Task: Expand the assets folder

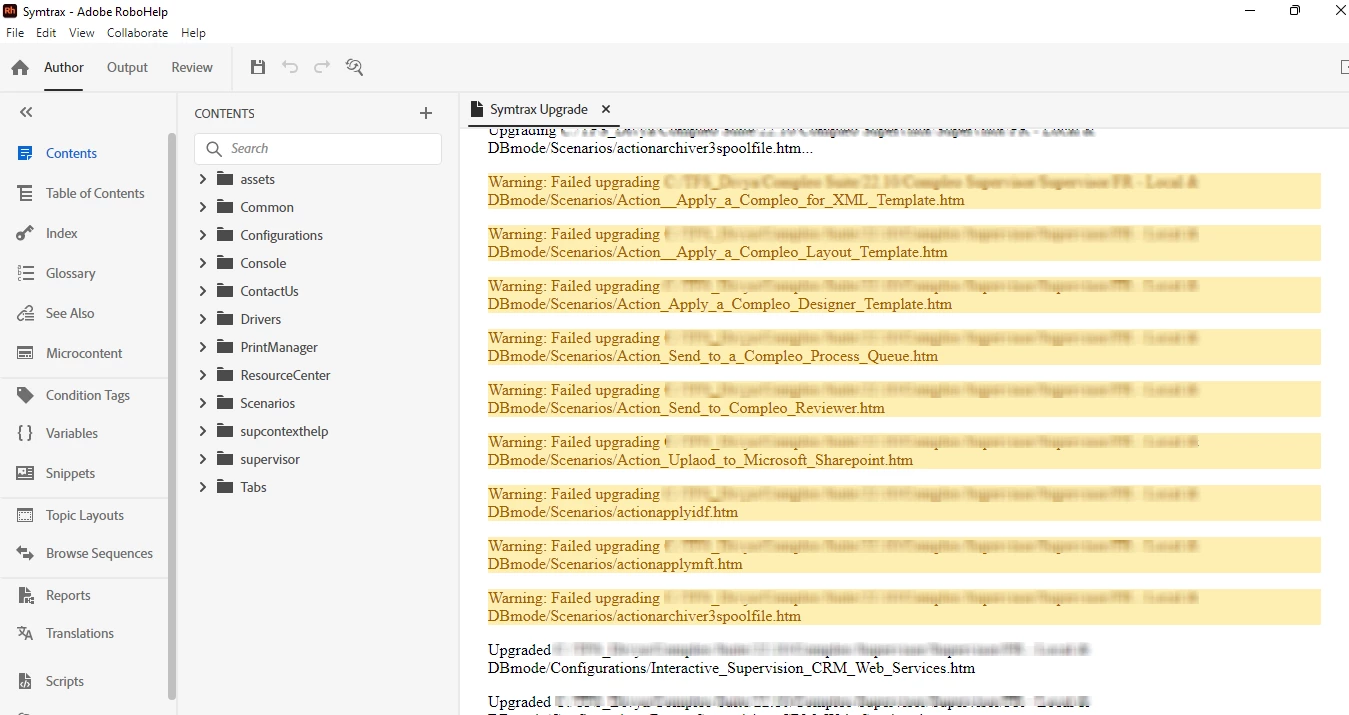Action: click(x=202, y=179)
